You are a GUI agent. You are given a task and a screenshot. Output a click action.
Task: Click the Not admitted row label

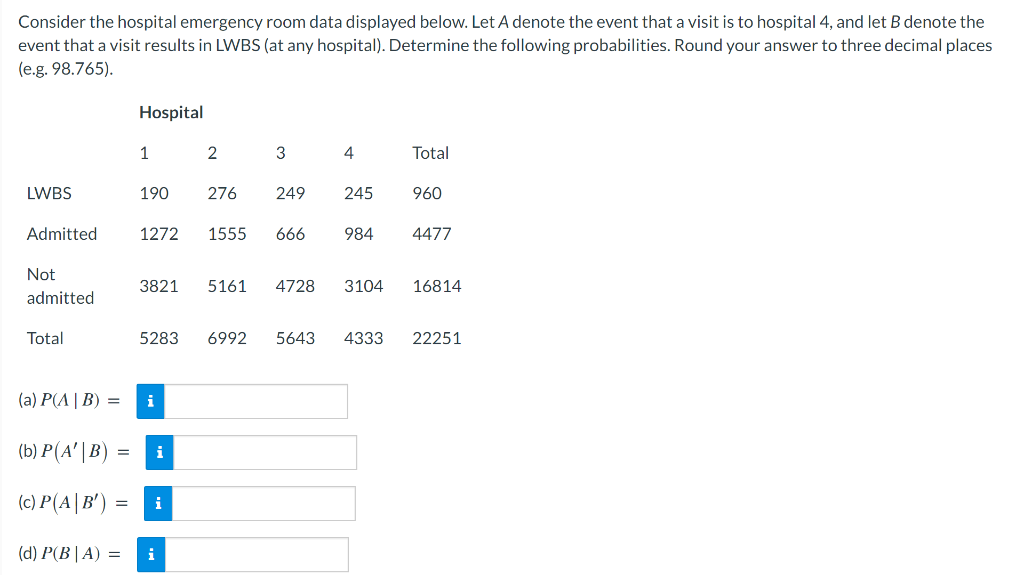pos(60,286)
